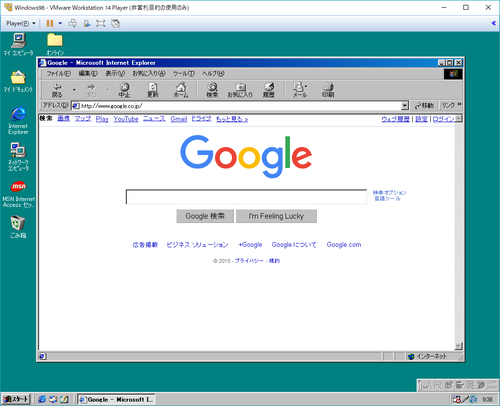
Task: Select the オンライン folder desktop icon
Action: tap(55, 45)
